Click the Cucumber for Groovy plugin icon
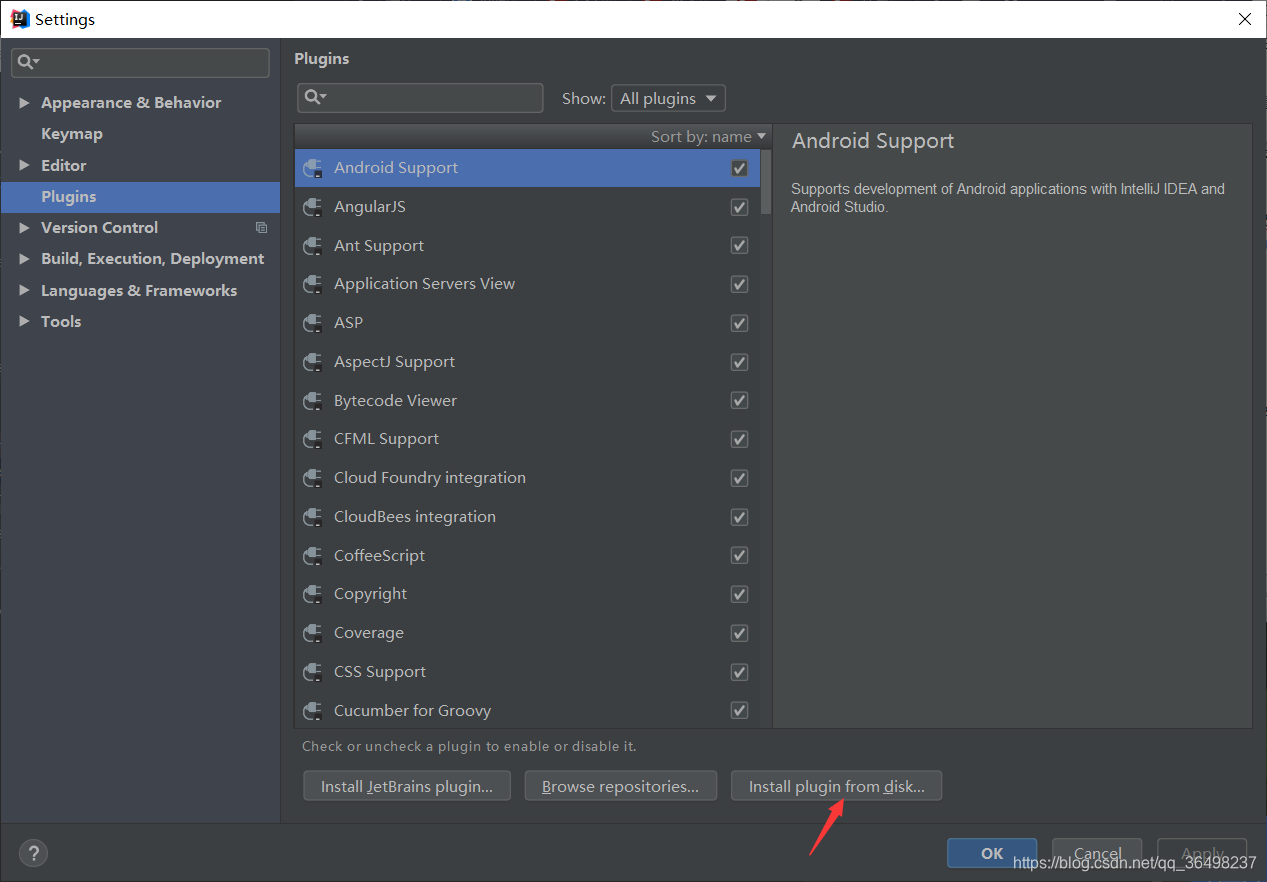Screen dimensions: 1267x882 click(x=313, y=711)
